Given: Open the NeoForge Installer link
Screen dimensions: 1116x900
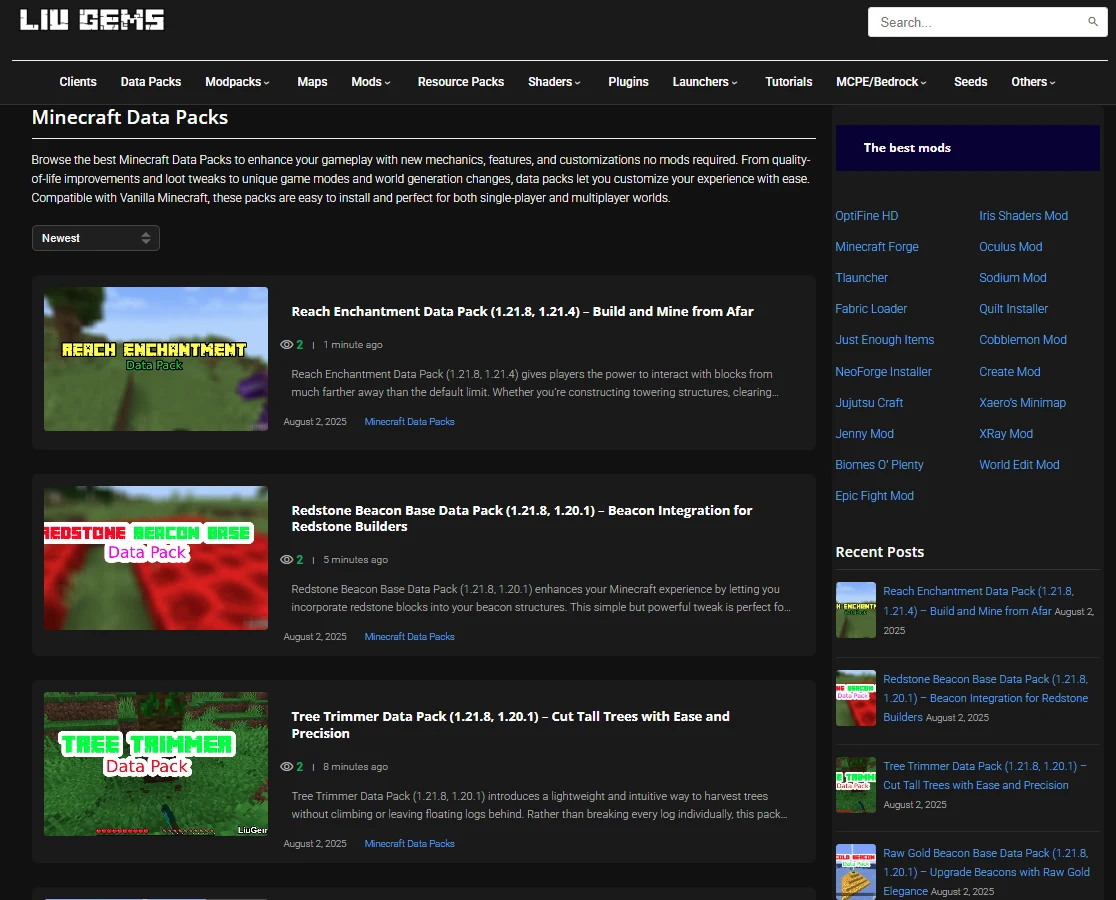Looking at the screenshot, I should coord(883,371).
